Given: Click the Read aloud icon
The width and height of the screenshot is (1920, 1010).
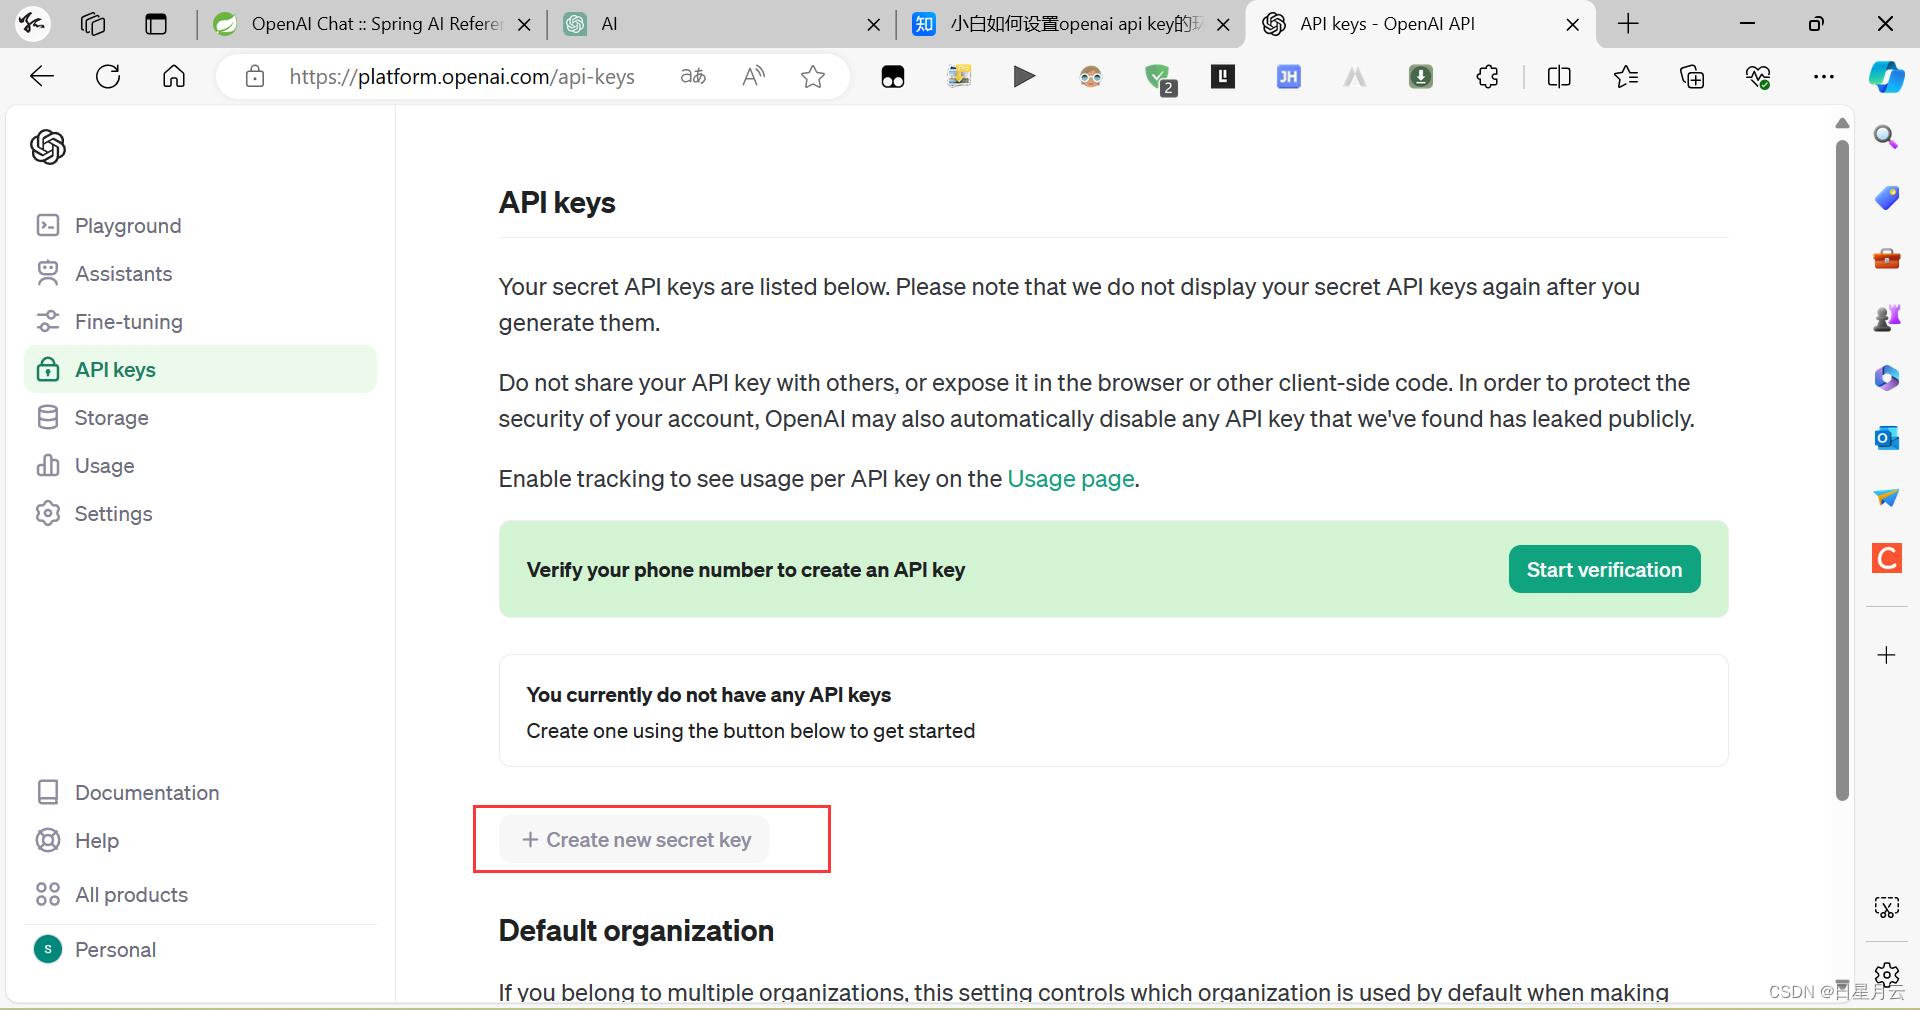Looking at the screenshot, I should [753, 77].
